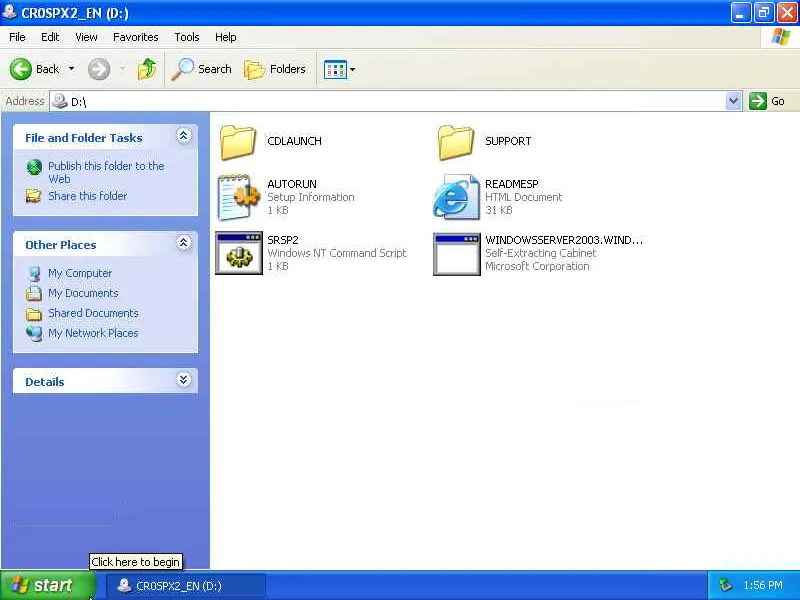Open the Favorites menu
The height and width of the screenshot is (600, 800).
click(x=136, y=37)
